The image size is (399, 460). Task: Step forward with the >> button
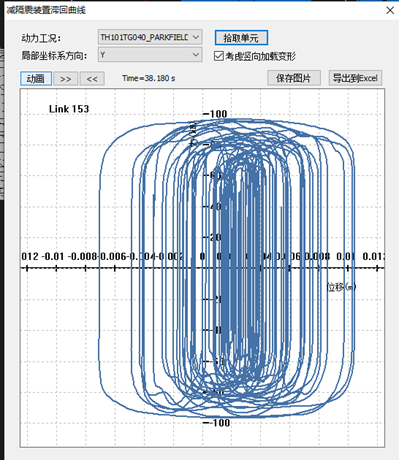click(x=65, y=79)
